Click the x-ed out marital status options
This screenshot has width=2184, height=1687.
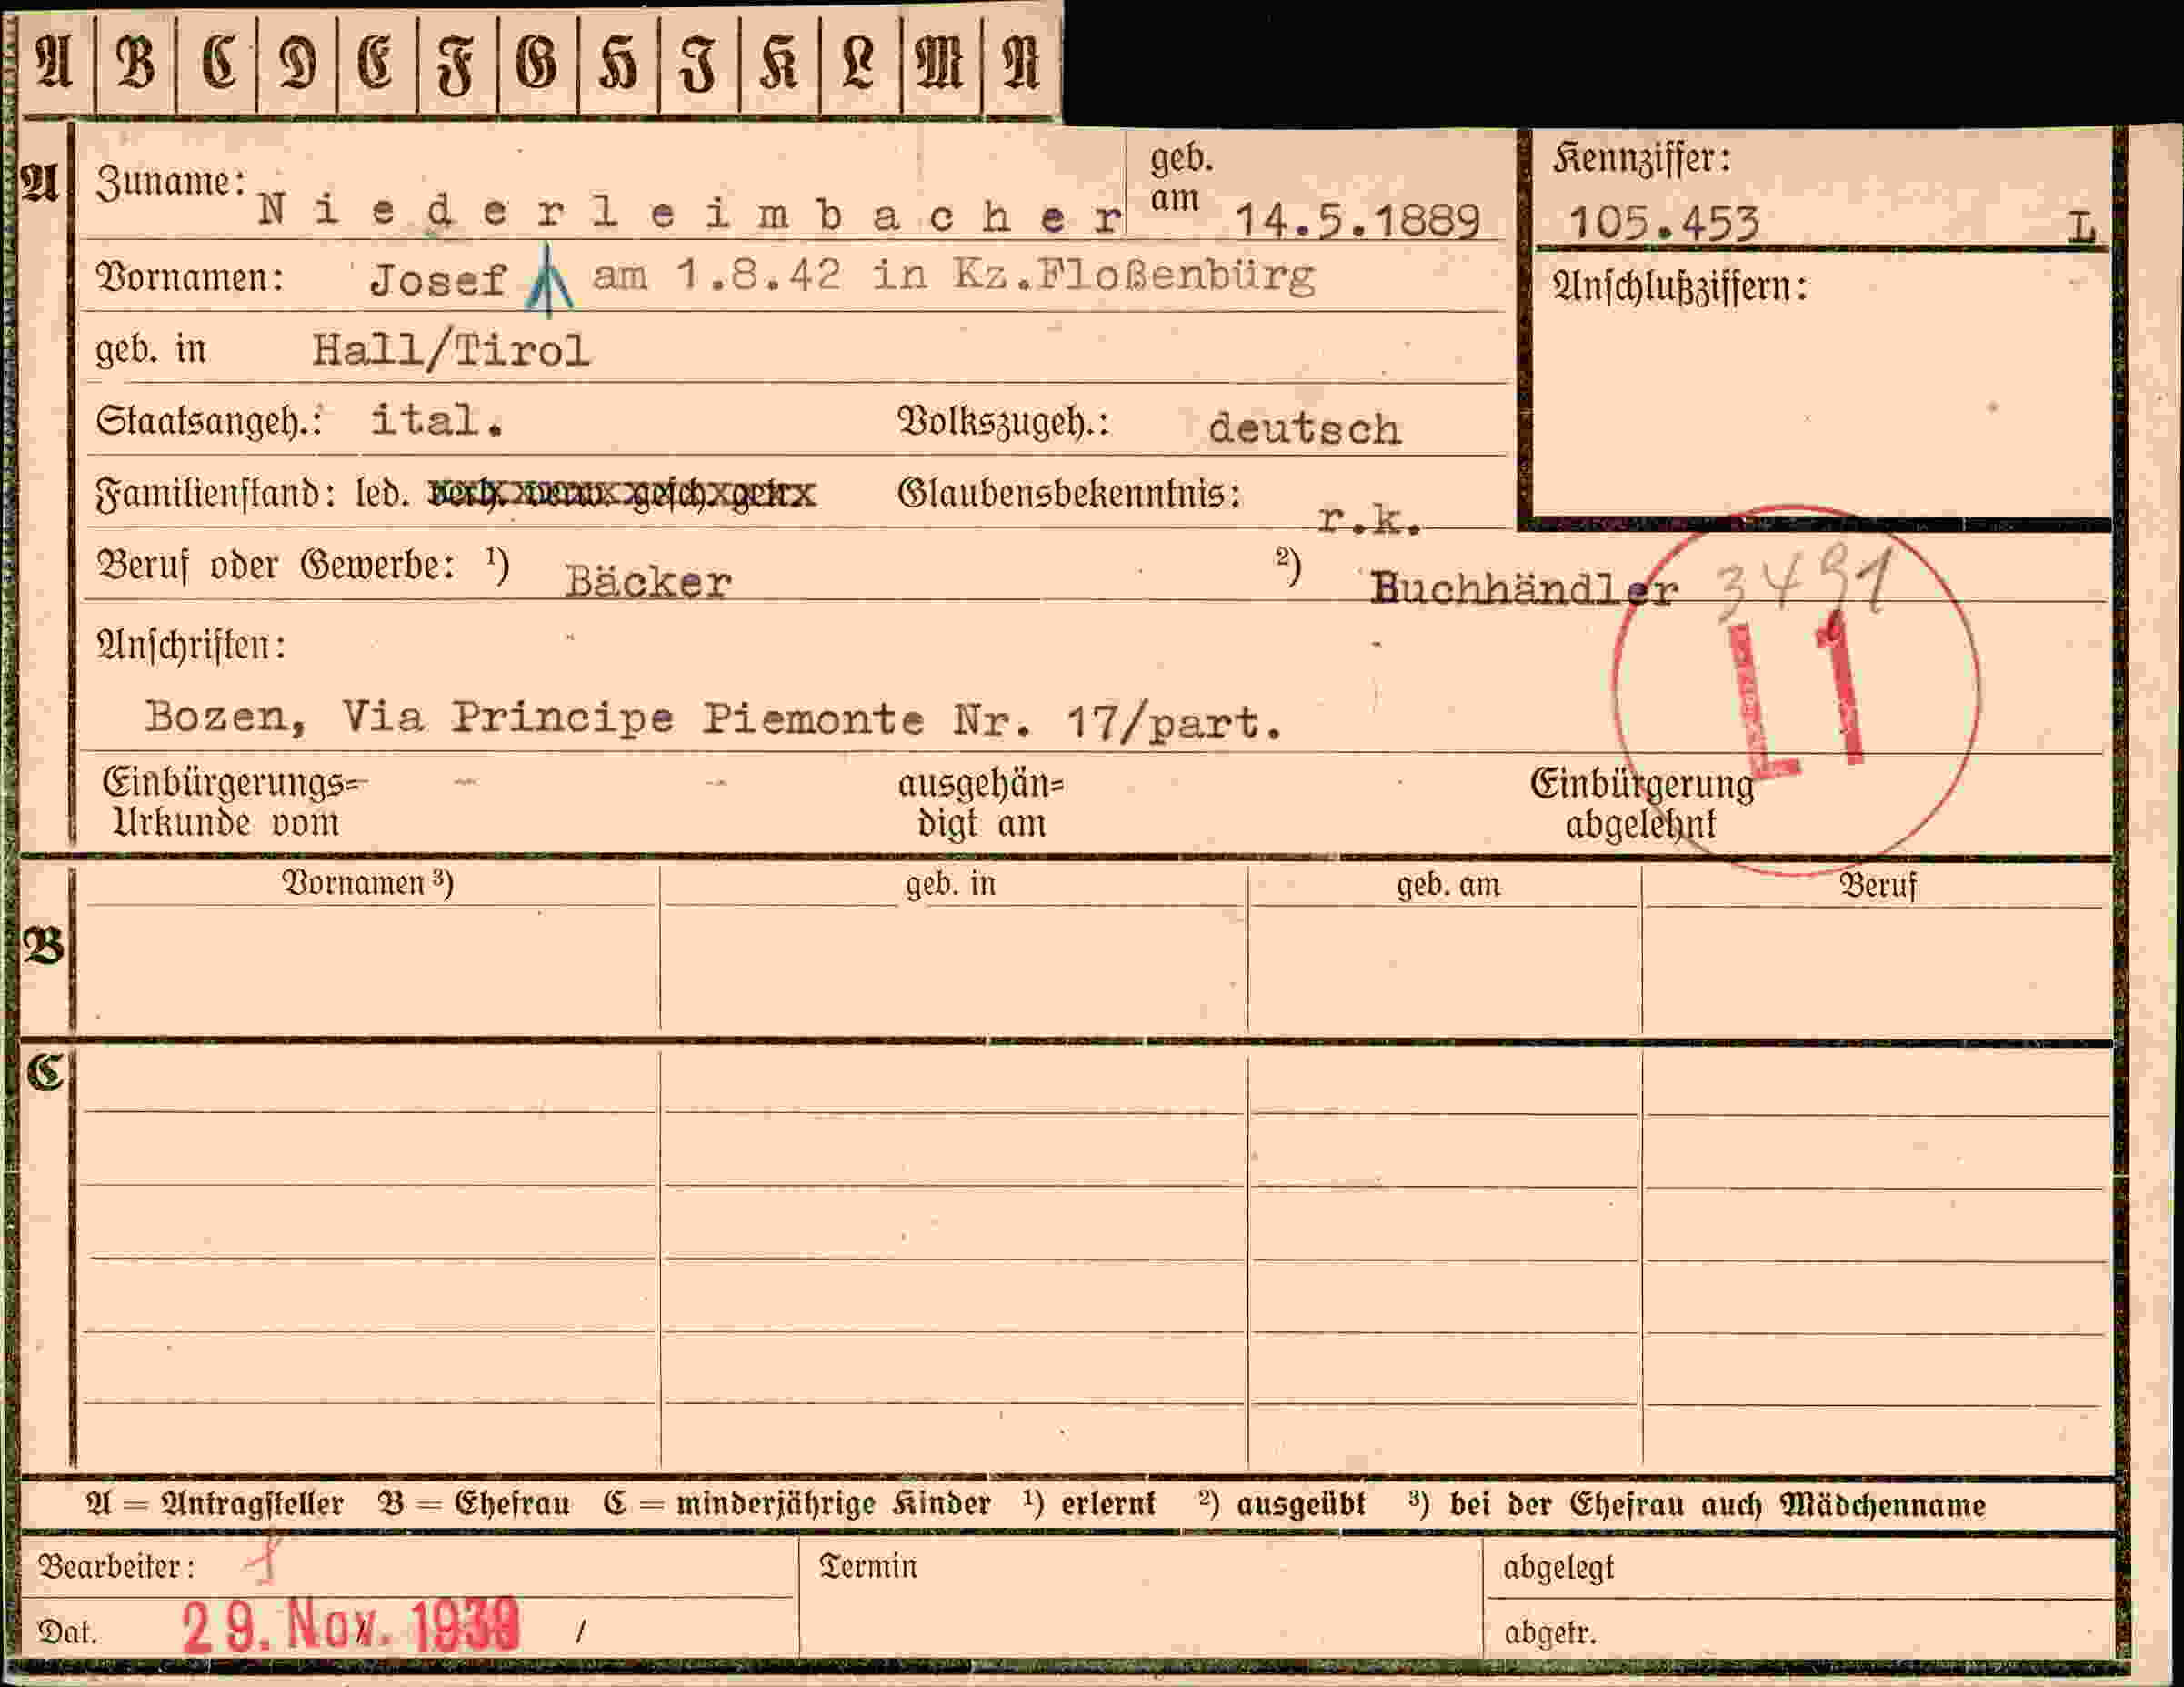622,493
